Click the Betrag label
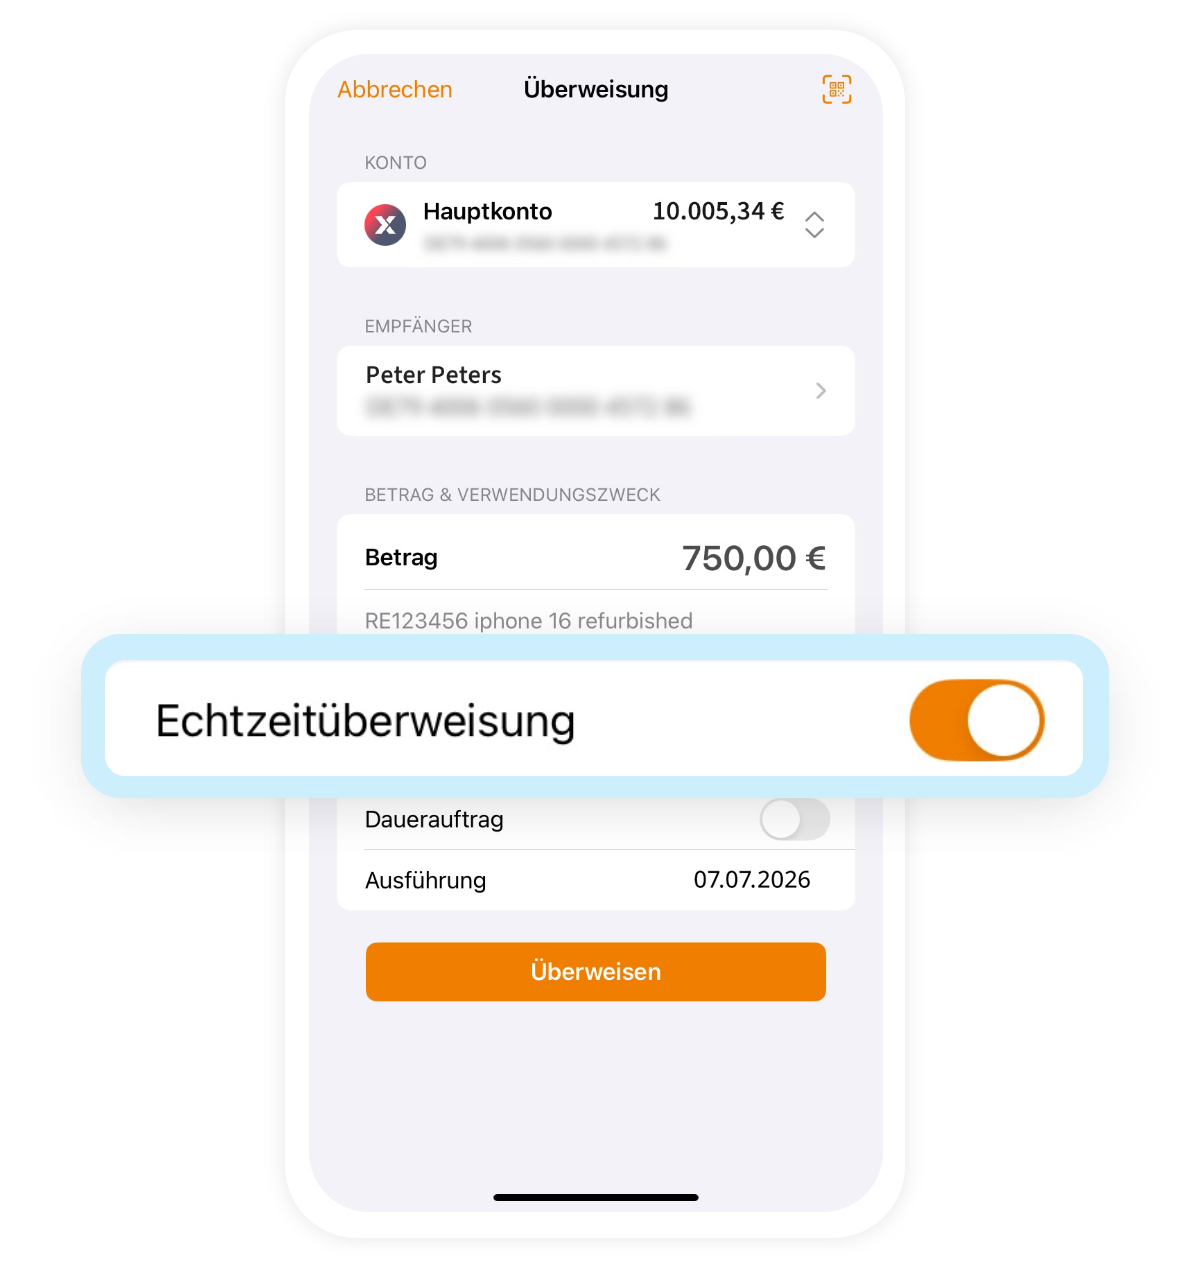The width and height of the screenshot is (1190, 1268). pyautogui.click(x=401, y=558)
